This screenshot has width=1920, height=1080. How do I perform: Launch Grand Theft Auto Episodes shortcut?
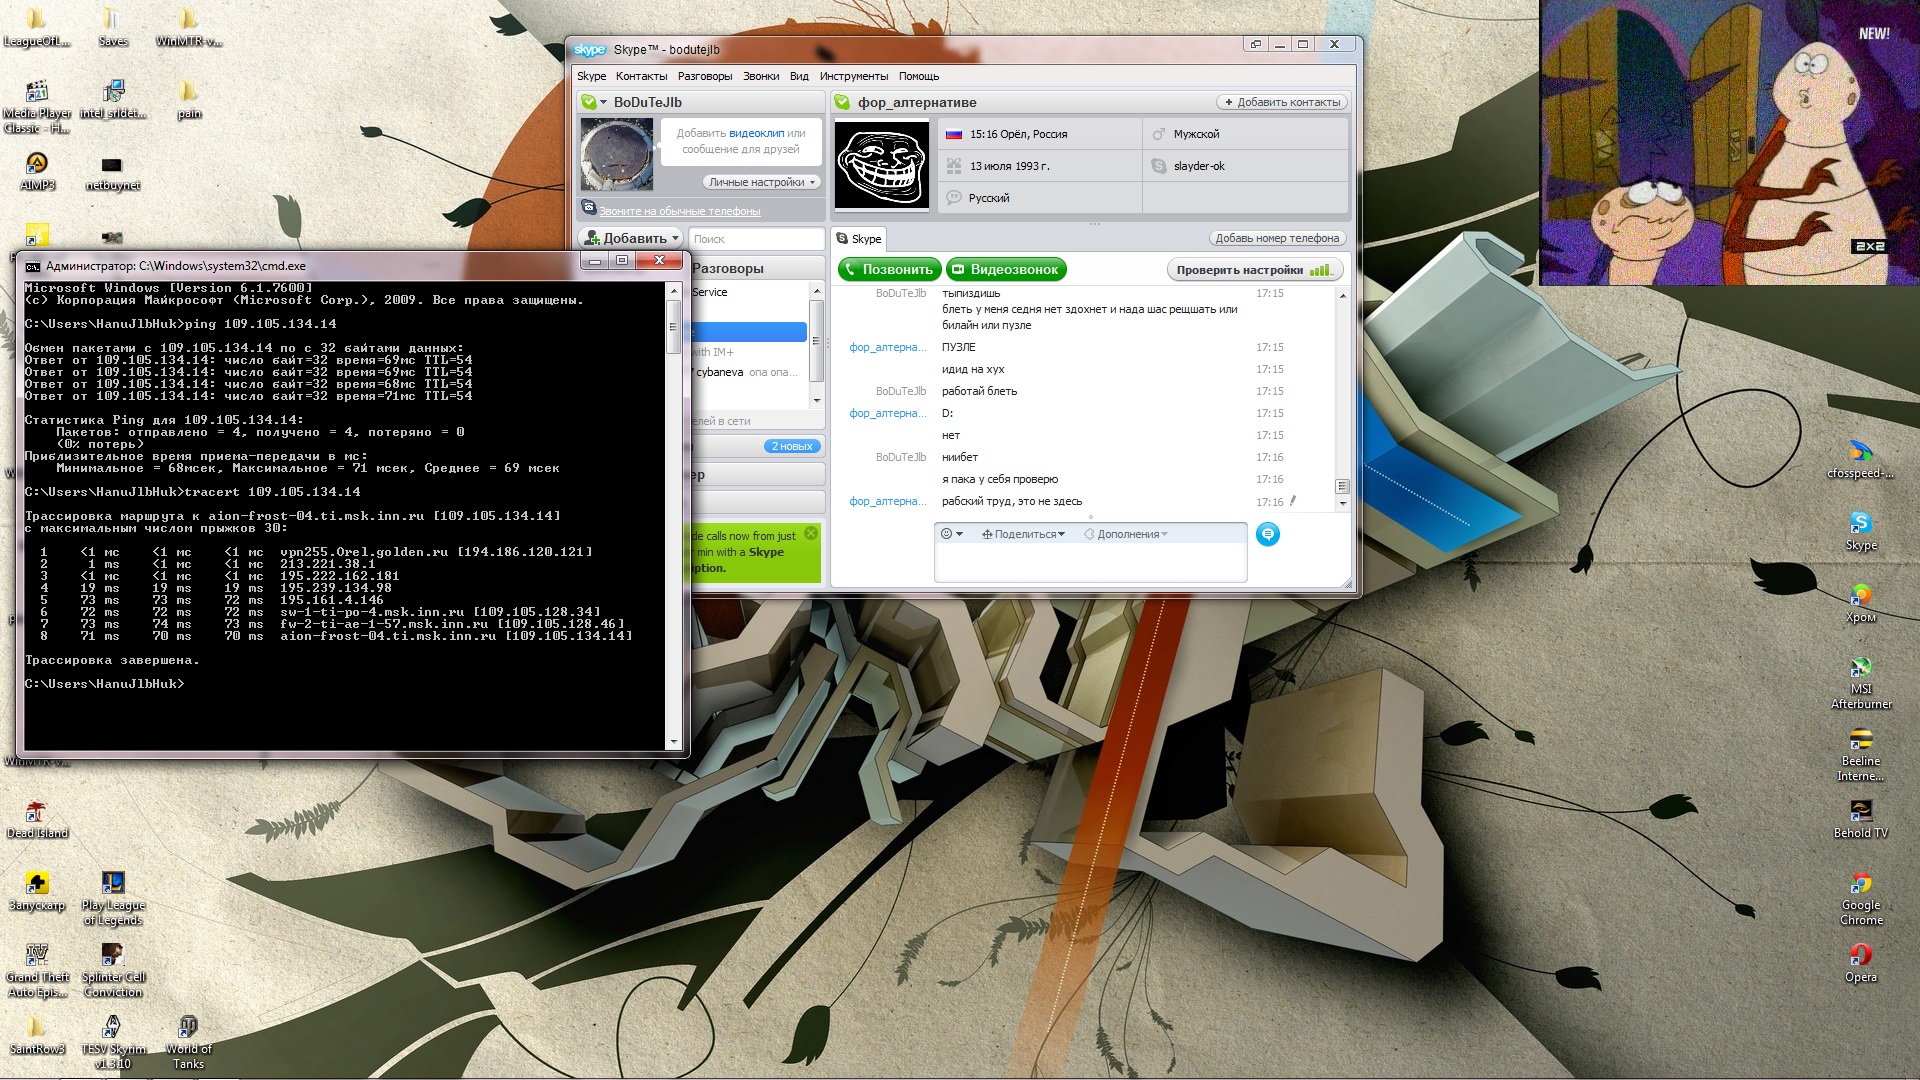(x=37, y=970)
